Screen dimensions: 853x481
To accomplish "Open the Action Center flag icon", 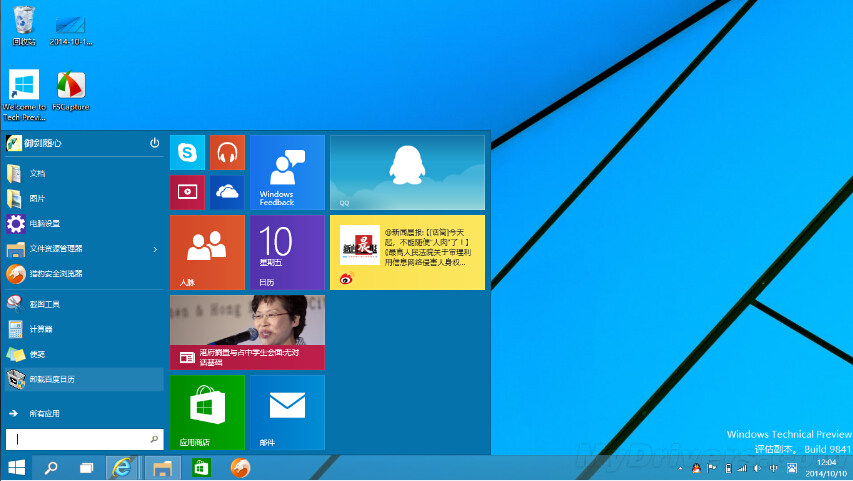I will coord(712,468).
